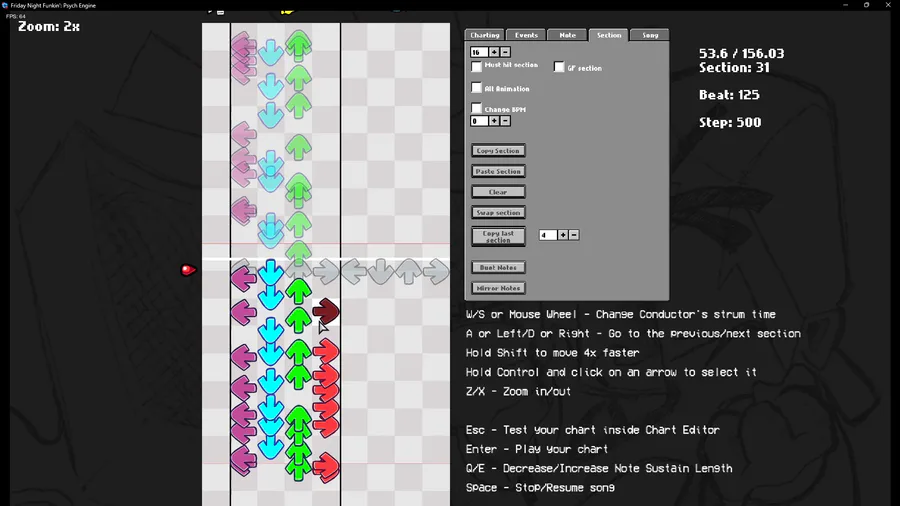Click the bottommost red right-arrow note
900x506 pixels.
point(326,467)
